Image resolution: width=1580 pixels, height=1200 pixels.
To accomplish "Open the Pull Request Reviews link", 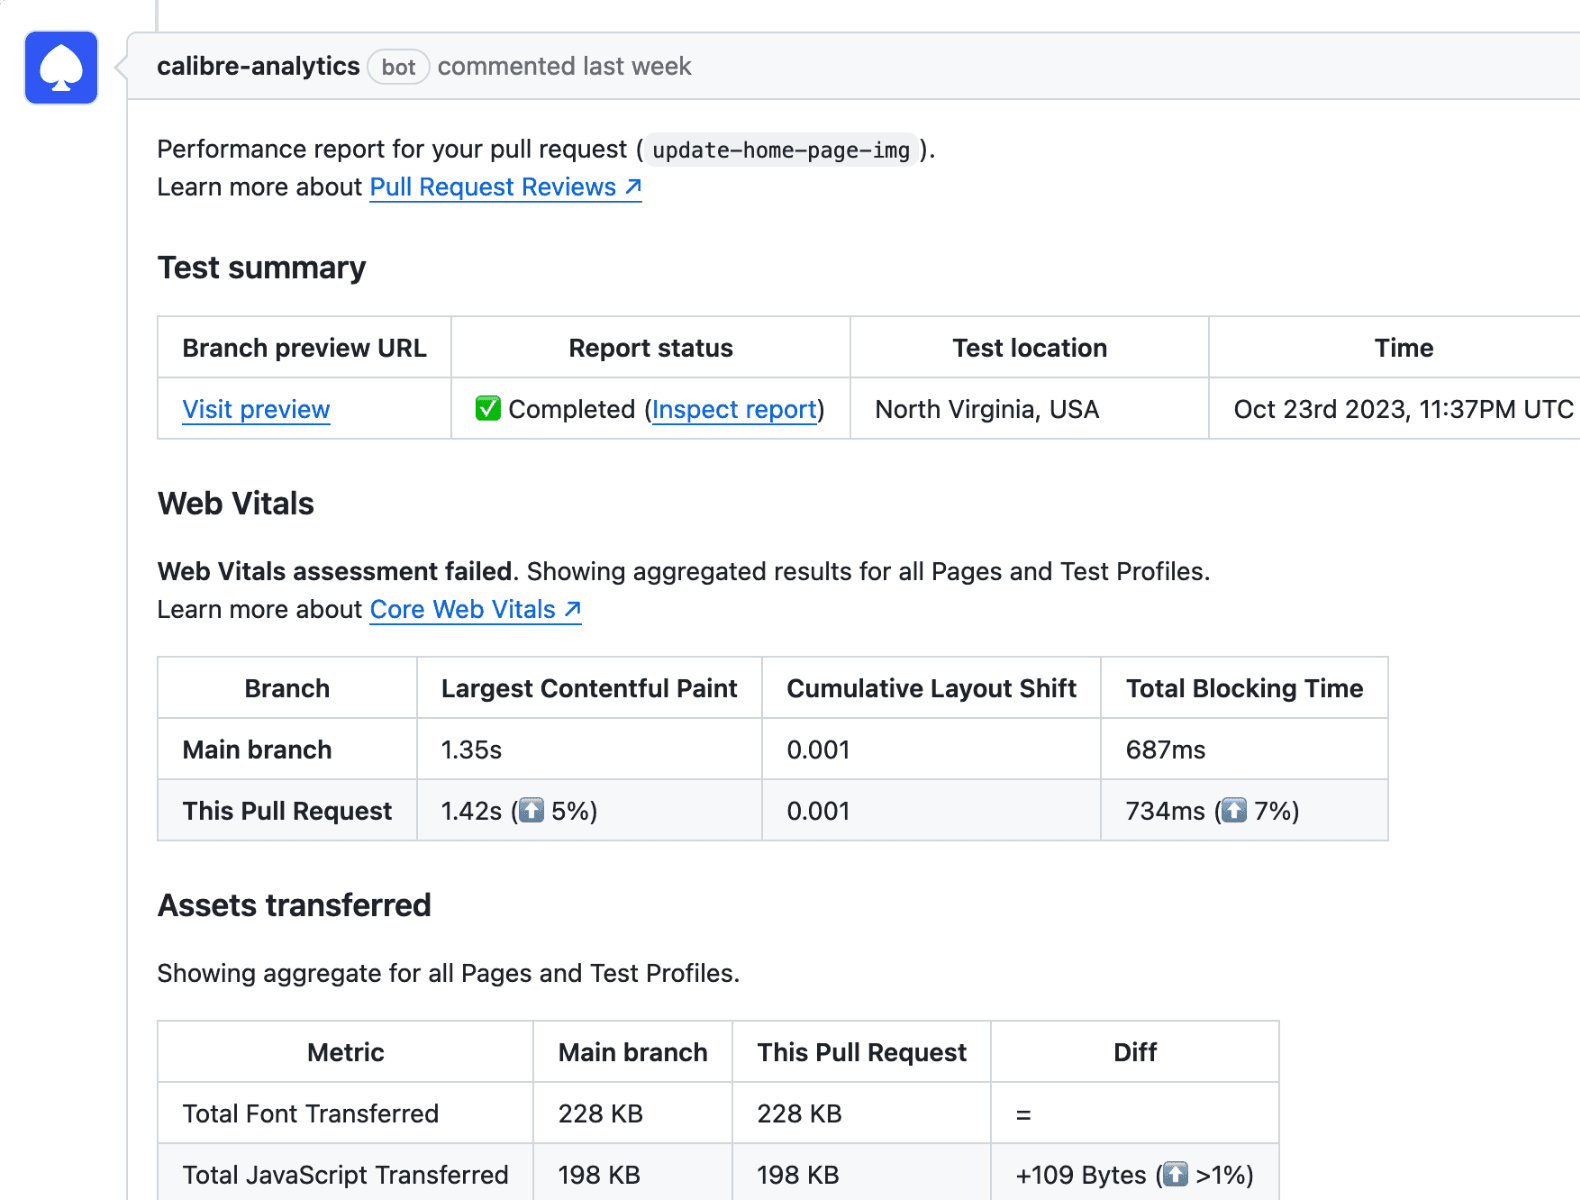I will pos(492,187).
